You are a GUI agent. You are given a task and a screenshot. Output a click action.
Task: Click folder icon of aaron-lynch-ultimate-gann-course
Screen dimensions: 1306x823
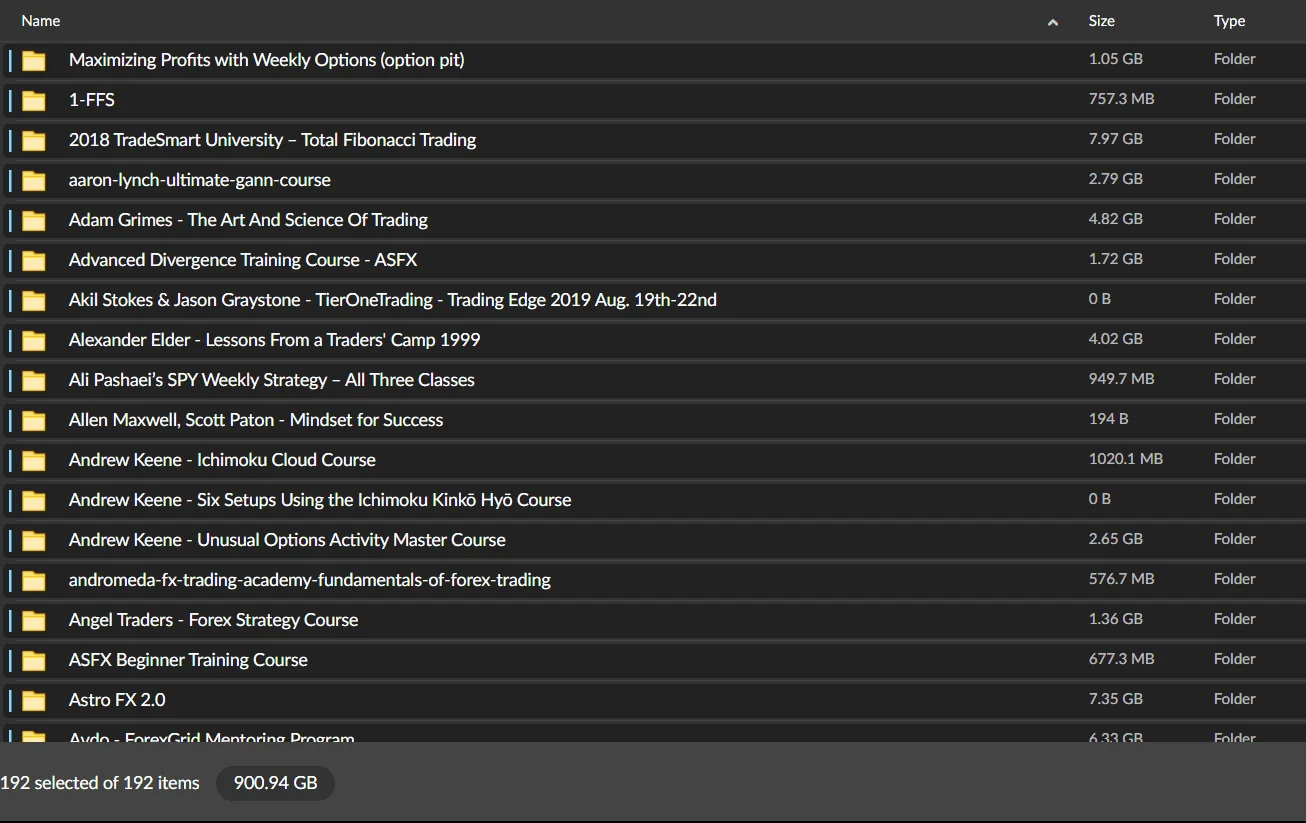click(34, 181)
